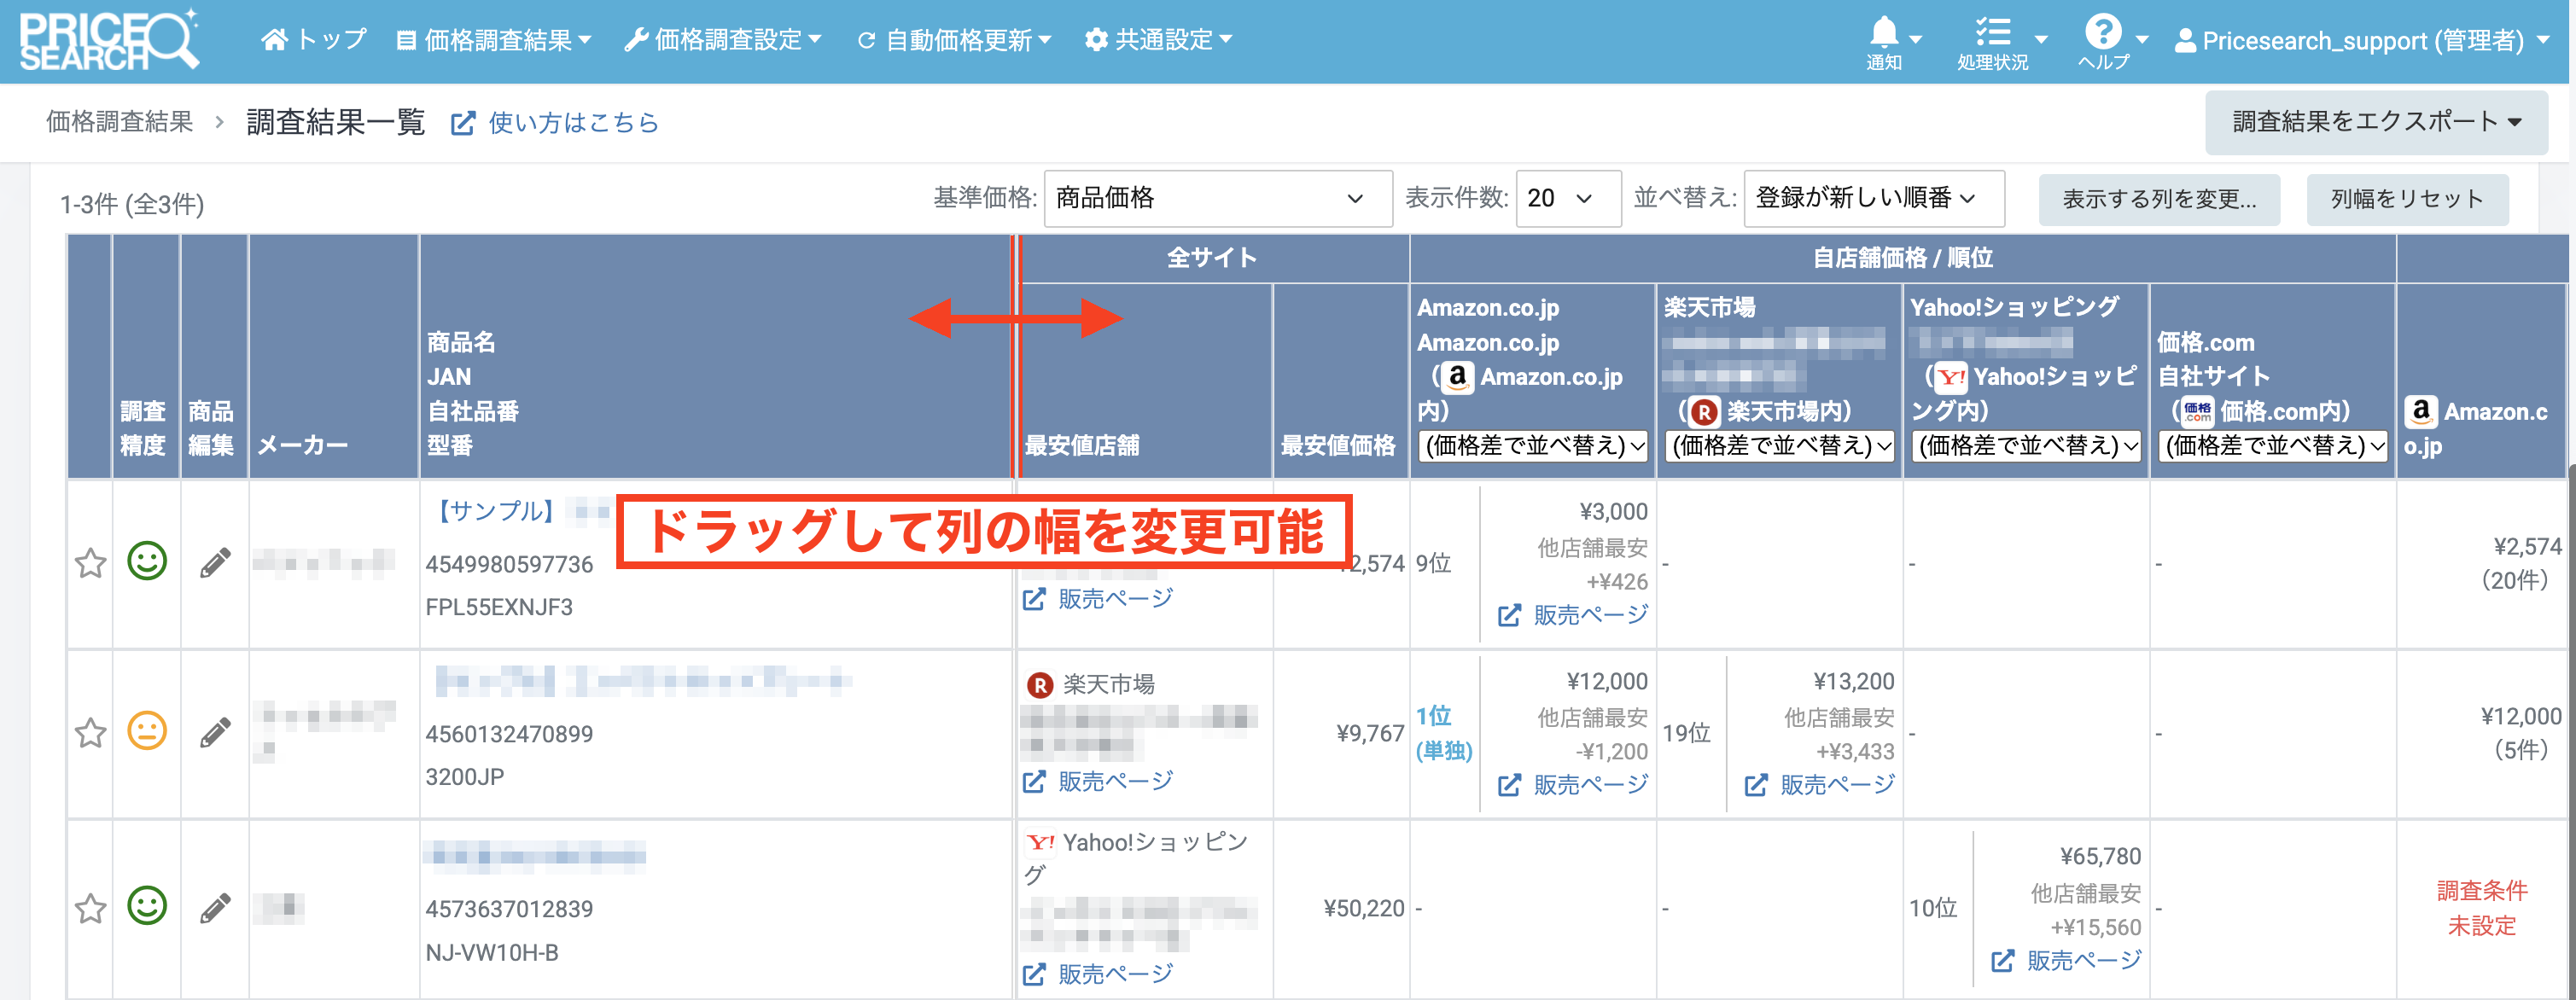The height and width of the screenshot is (1000, 2576).
Task: Edit product 3200JP with pencil icon
Action: click(215, 733)
